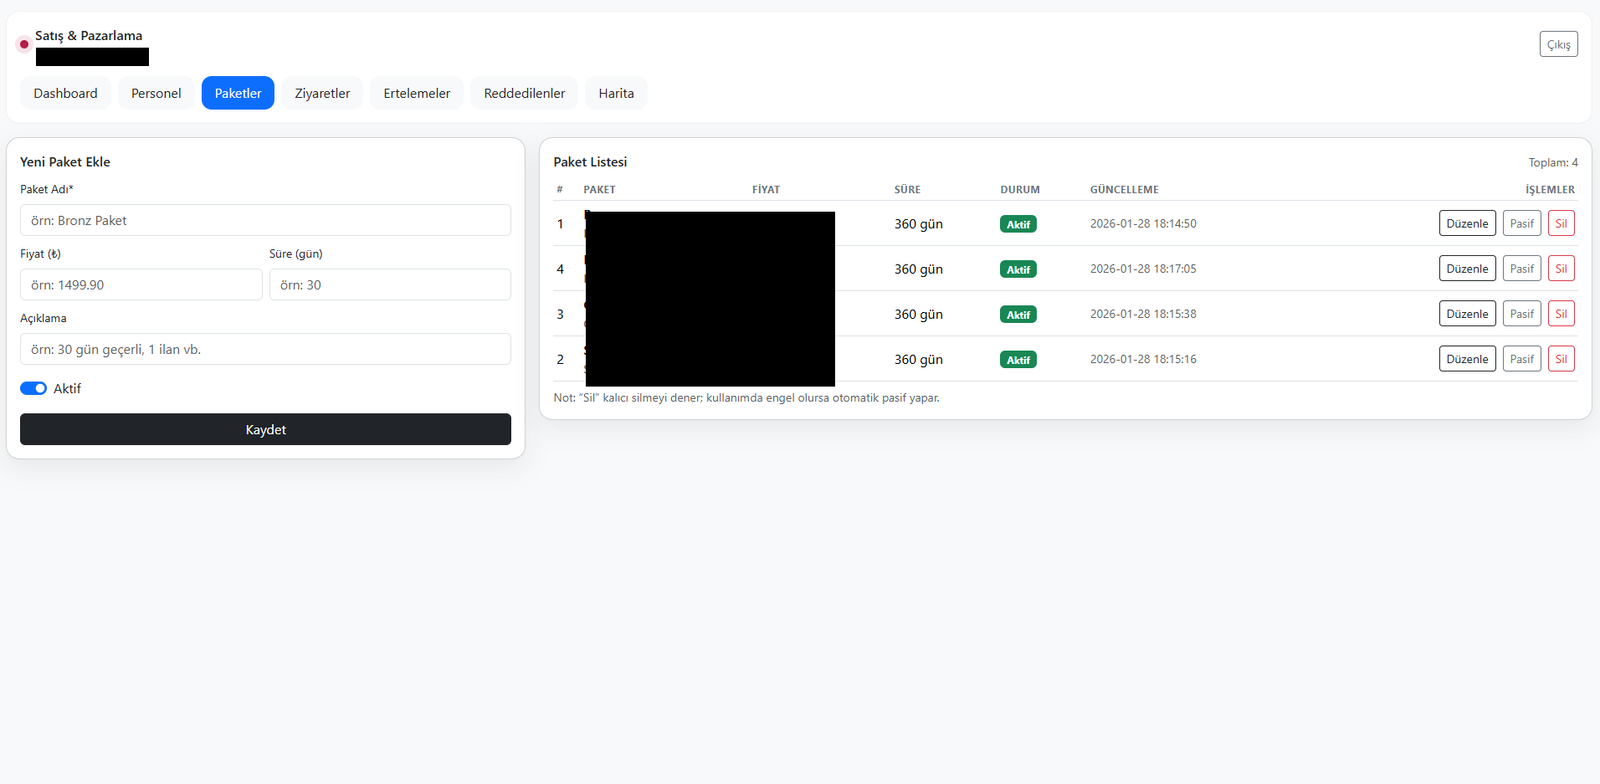Edit package row 2 via Düzenle
The height and width of the screenshot is (784, 1600).
pos(1467,359)
